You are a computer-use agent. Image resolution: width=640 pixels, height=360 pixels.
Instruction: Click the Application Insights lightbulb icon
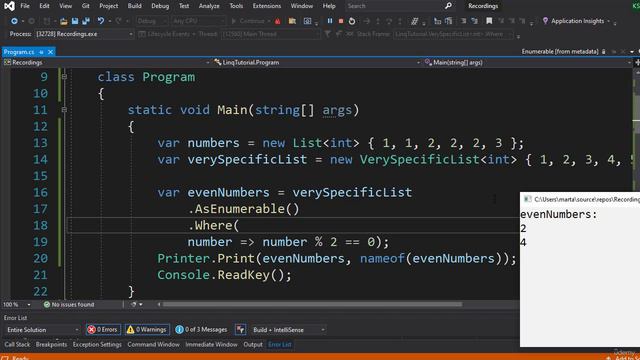click(545, 21)
